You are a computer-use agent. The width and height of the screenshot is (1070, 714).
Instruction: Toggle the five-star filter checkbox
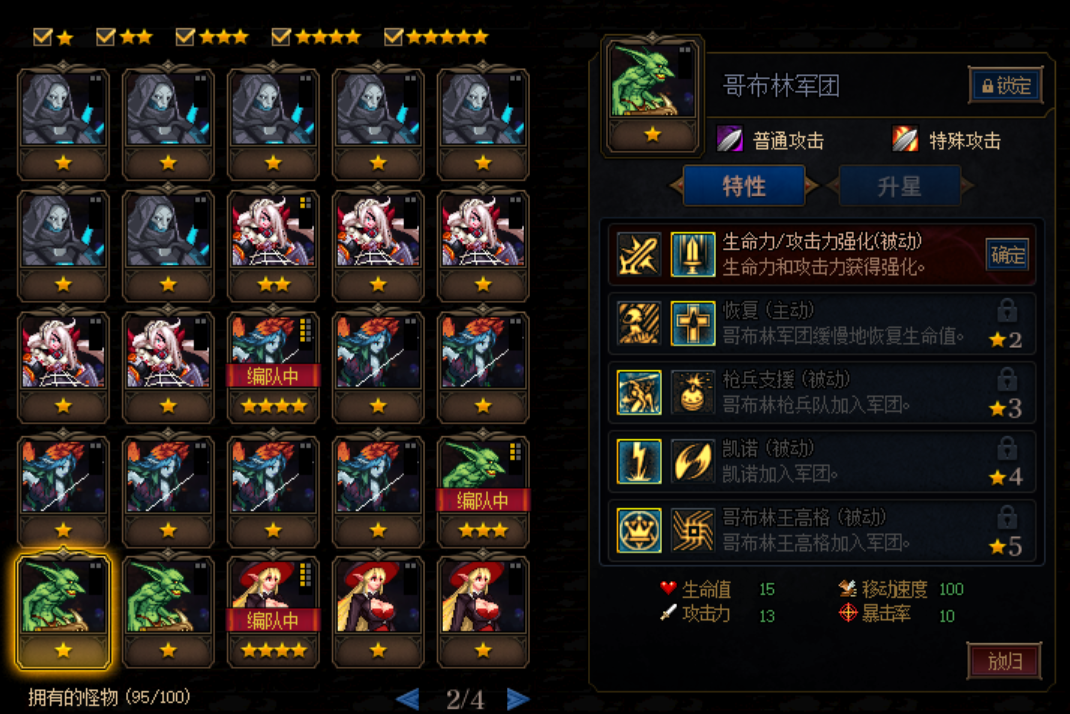(394, 36)
